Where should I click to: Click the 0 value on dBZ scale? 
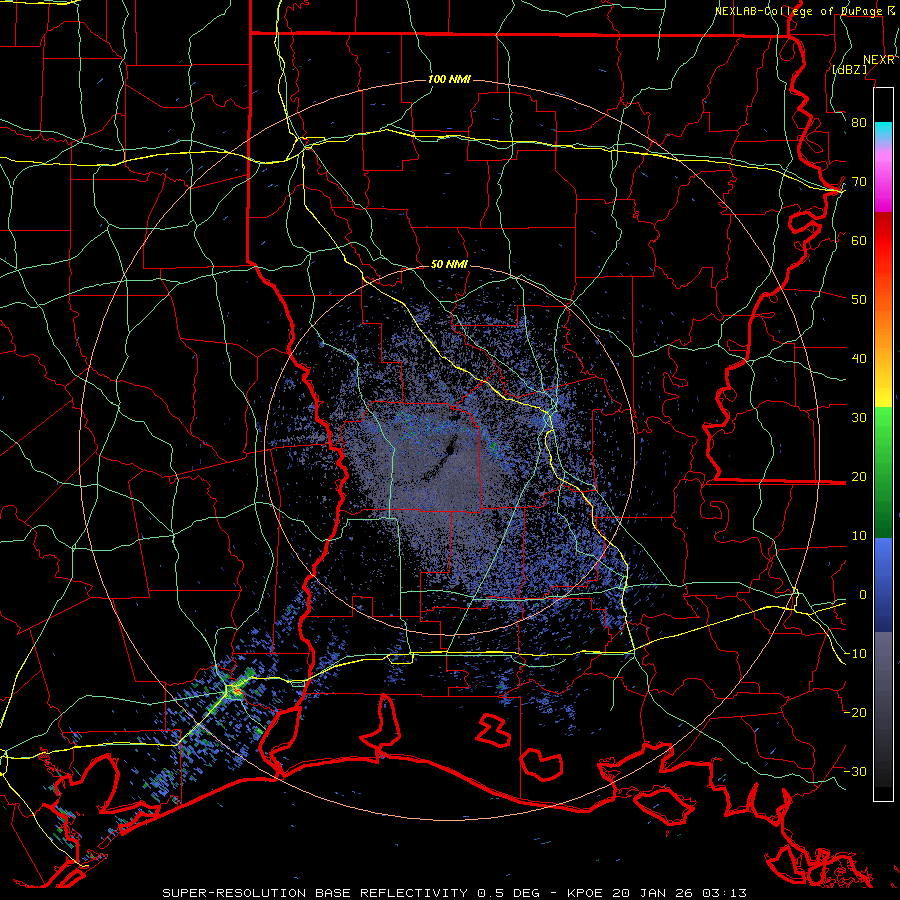[x=863, y=595]
